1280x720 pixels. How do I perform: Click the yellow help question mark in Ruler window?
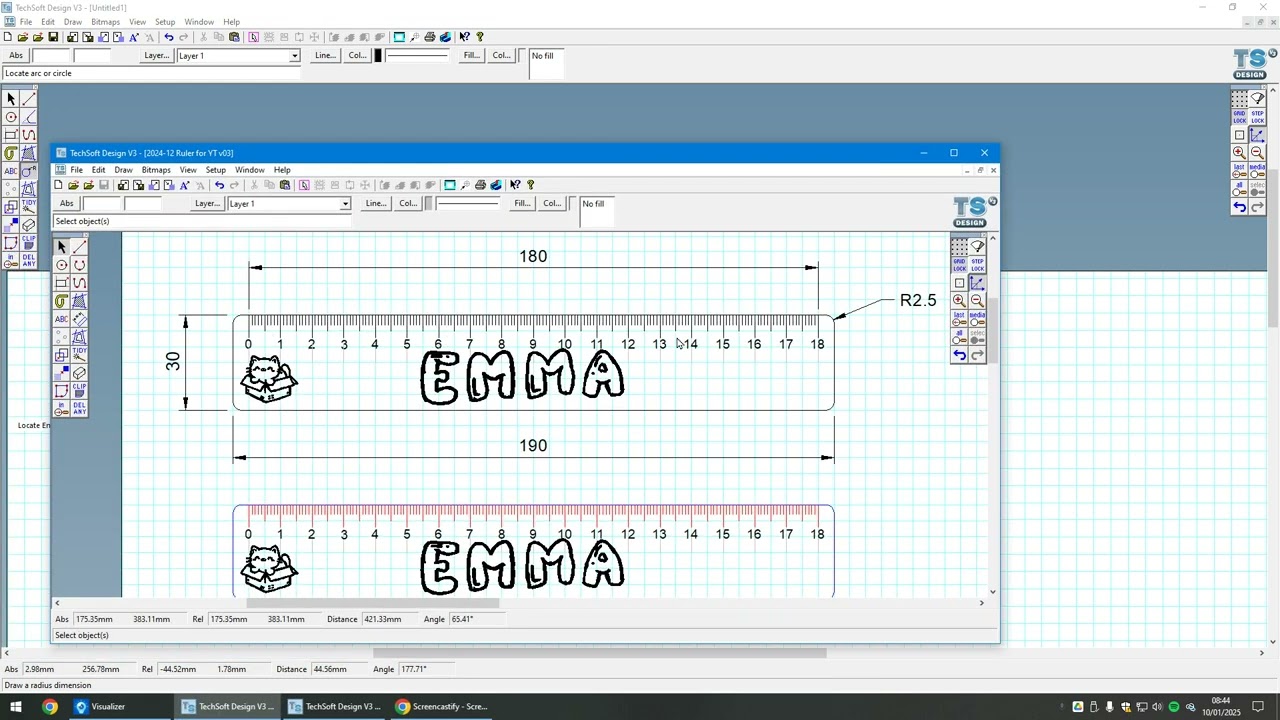[530, 185]
